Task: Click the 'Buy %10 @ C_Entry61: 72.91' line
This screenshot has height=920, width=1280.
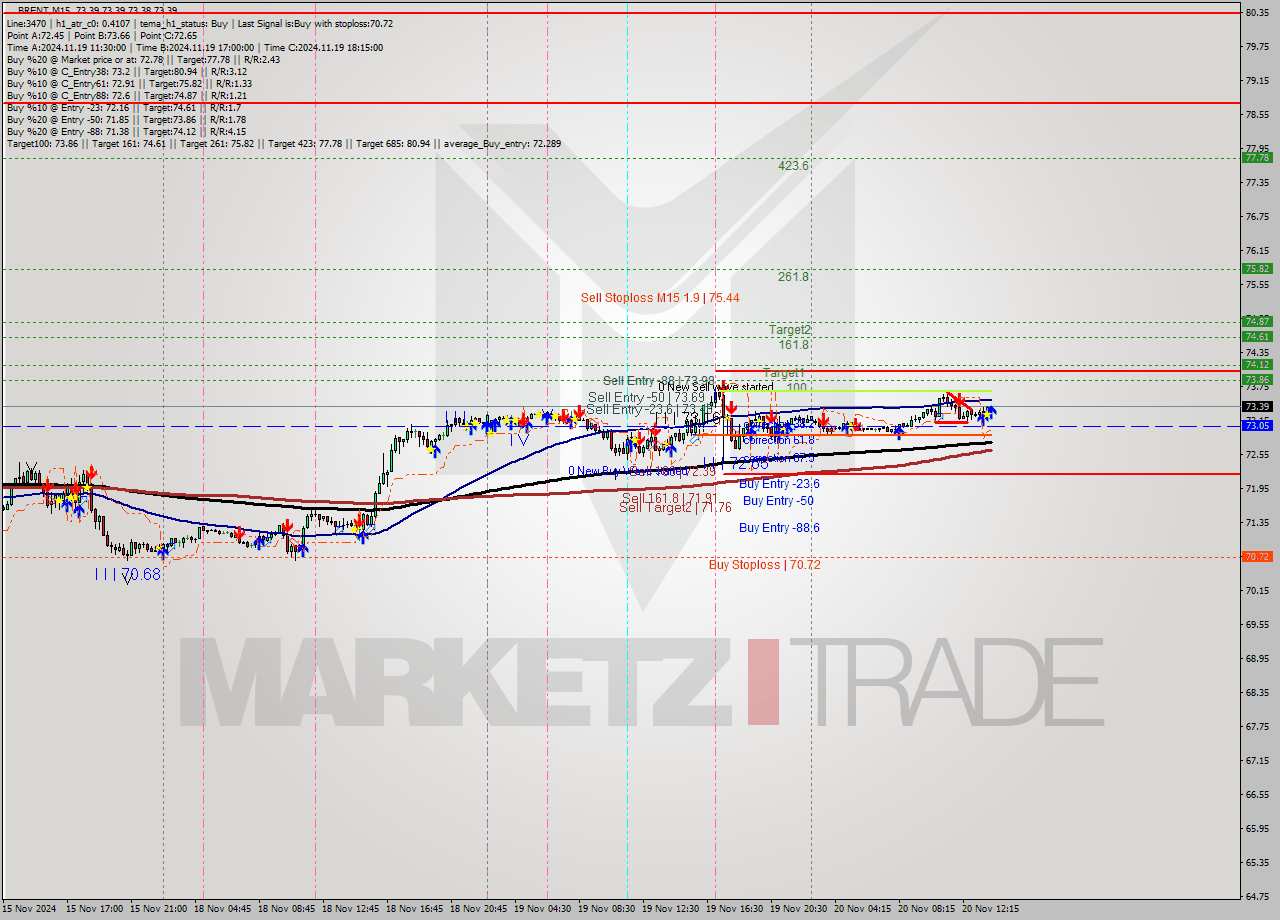Action: 129,83
